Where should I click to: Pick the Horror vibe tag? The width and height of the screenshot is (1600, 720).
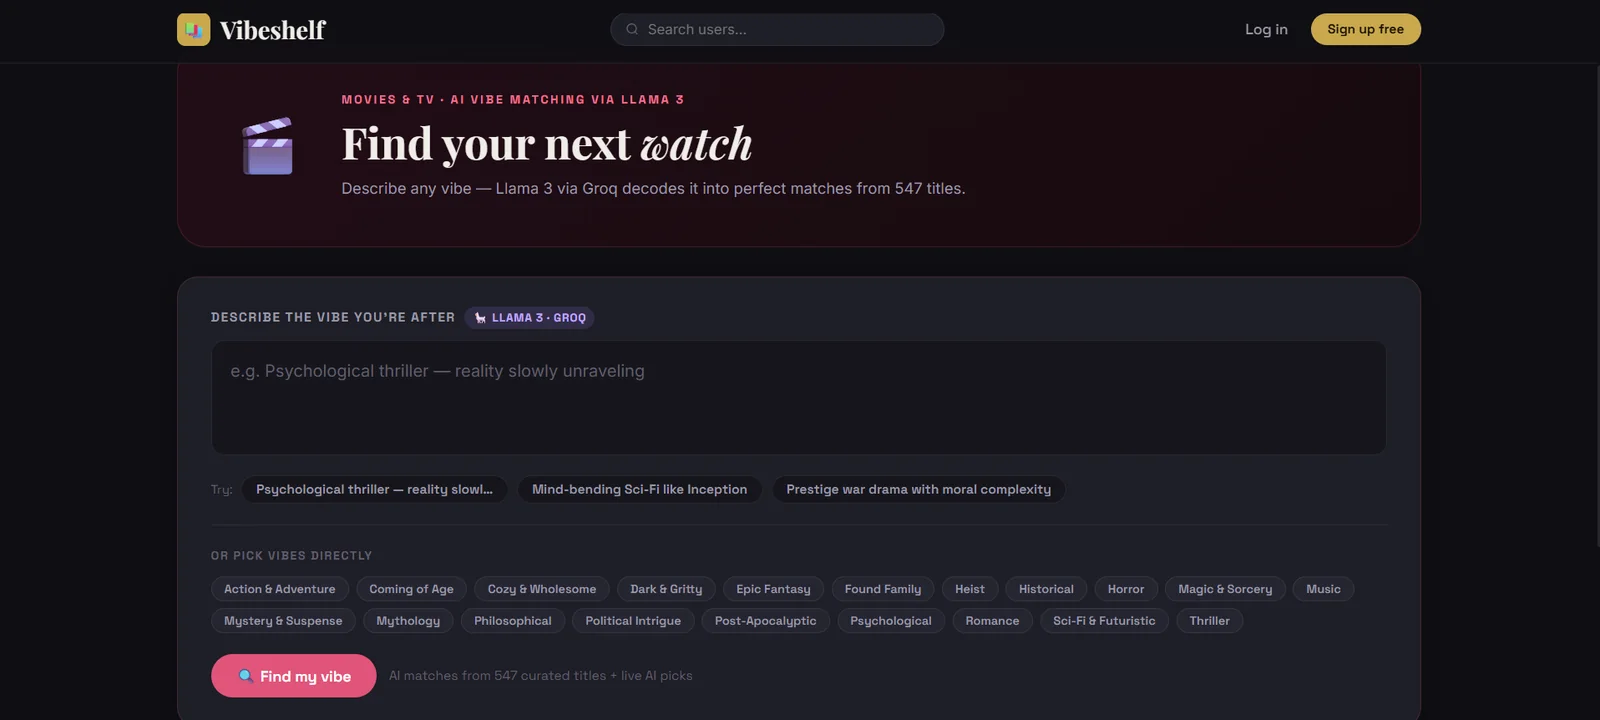click(1126, 589)
